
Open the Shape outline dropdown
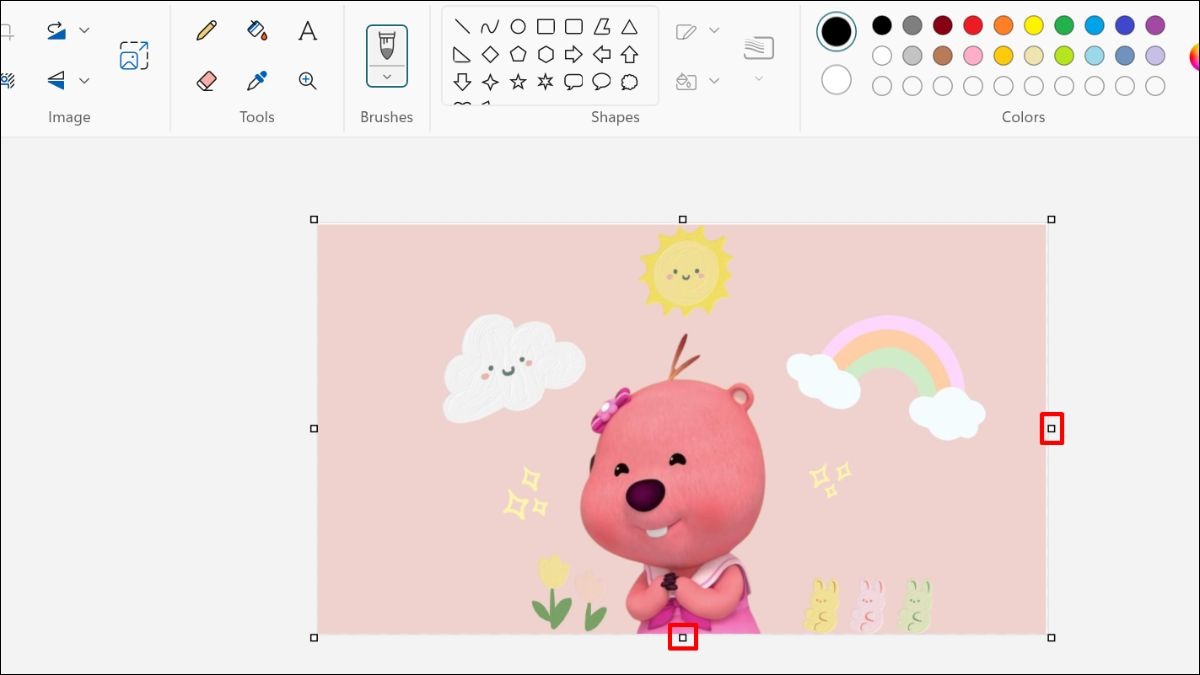click(714, 30)
